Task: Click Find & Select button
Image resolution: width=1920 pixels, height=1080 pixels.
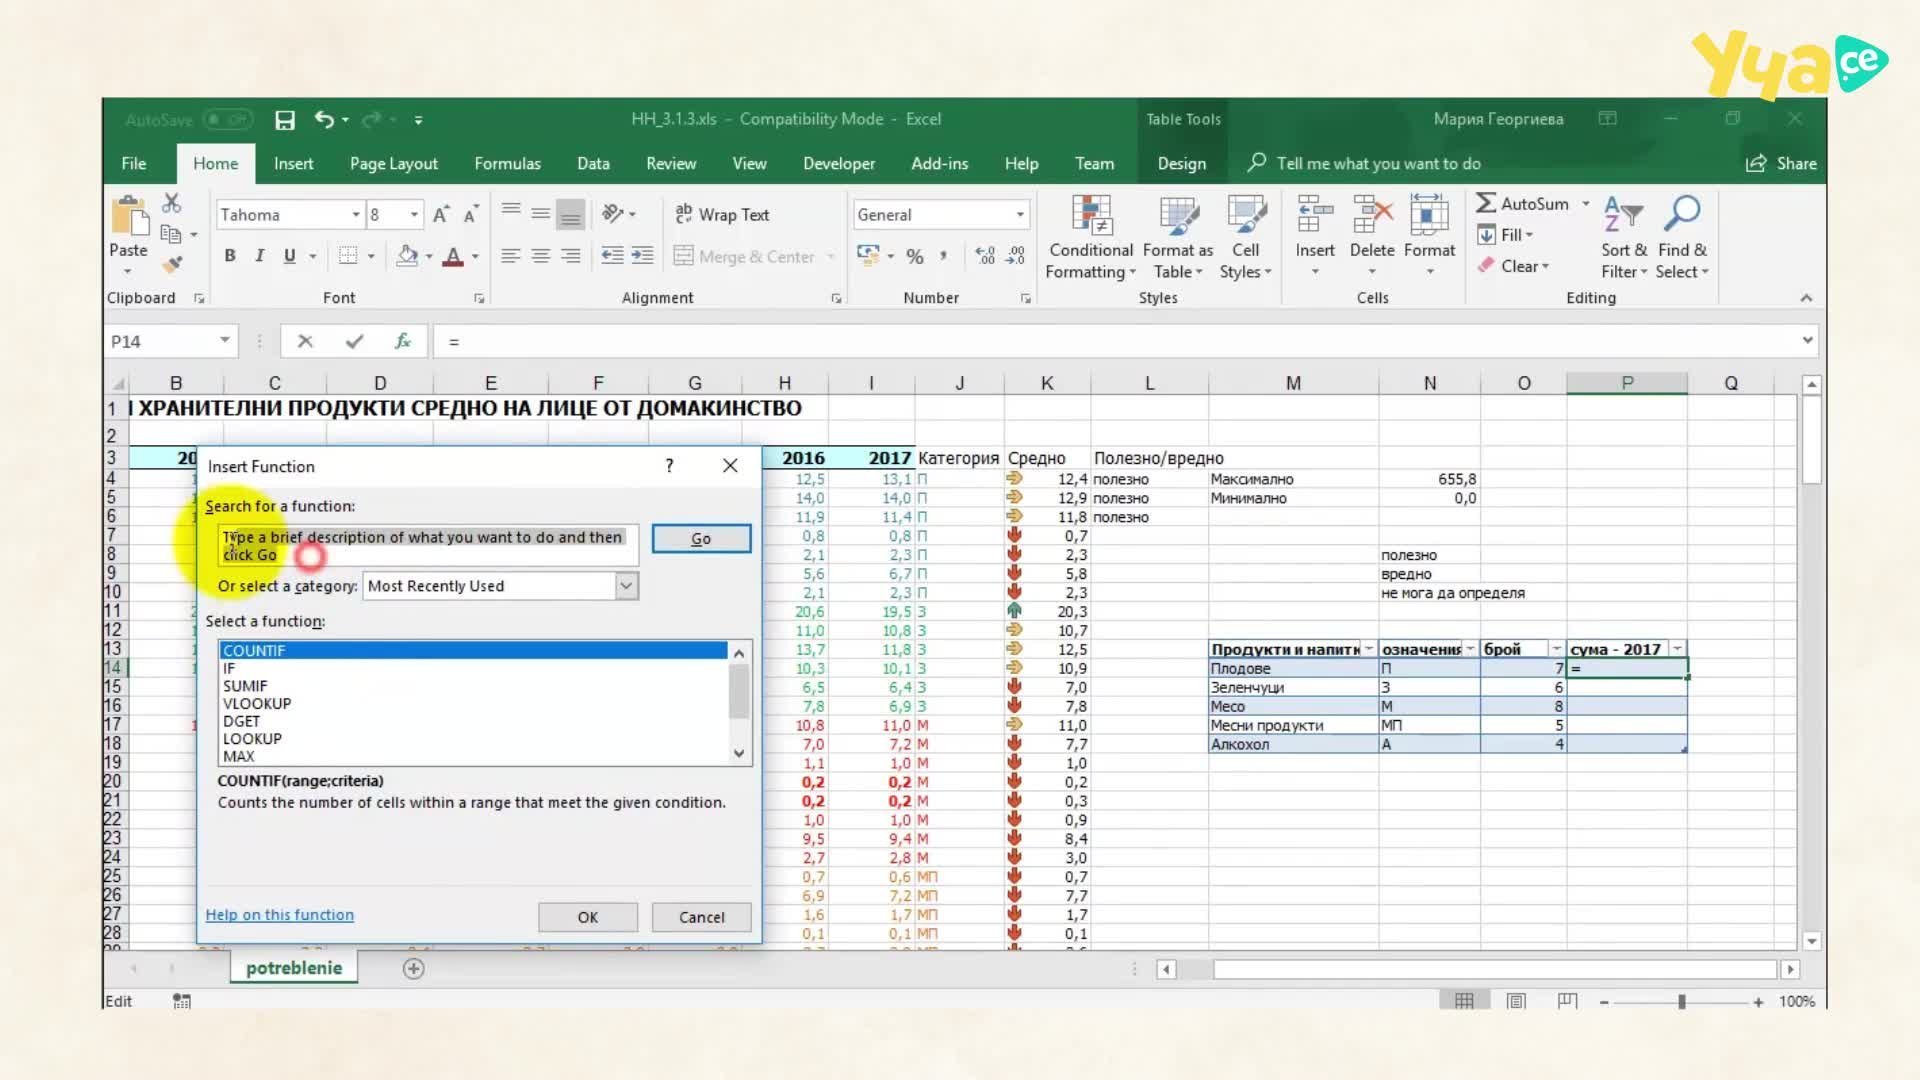Action: click(1682, 238)
